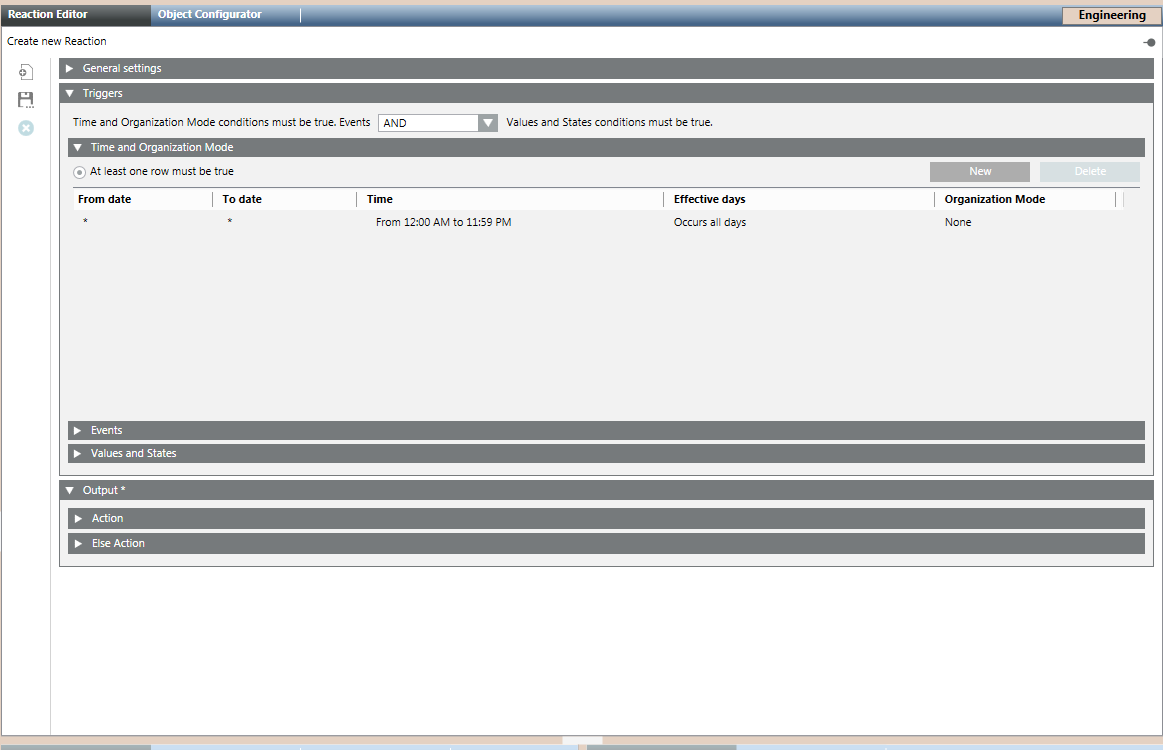Expand the Values and States section

click(77, 453)
